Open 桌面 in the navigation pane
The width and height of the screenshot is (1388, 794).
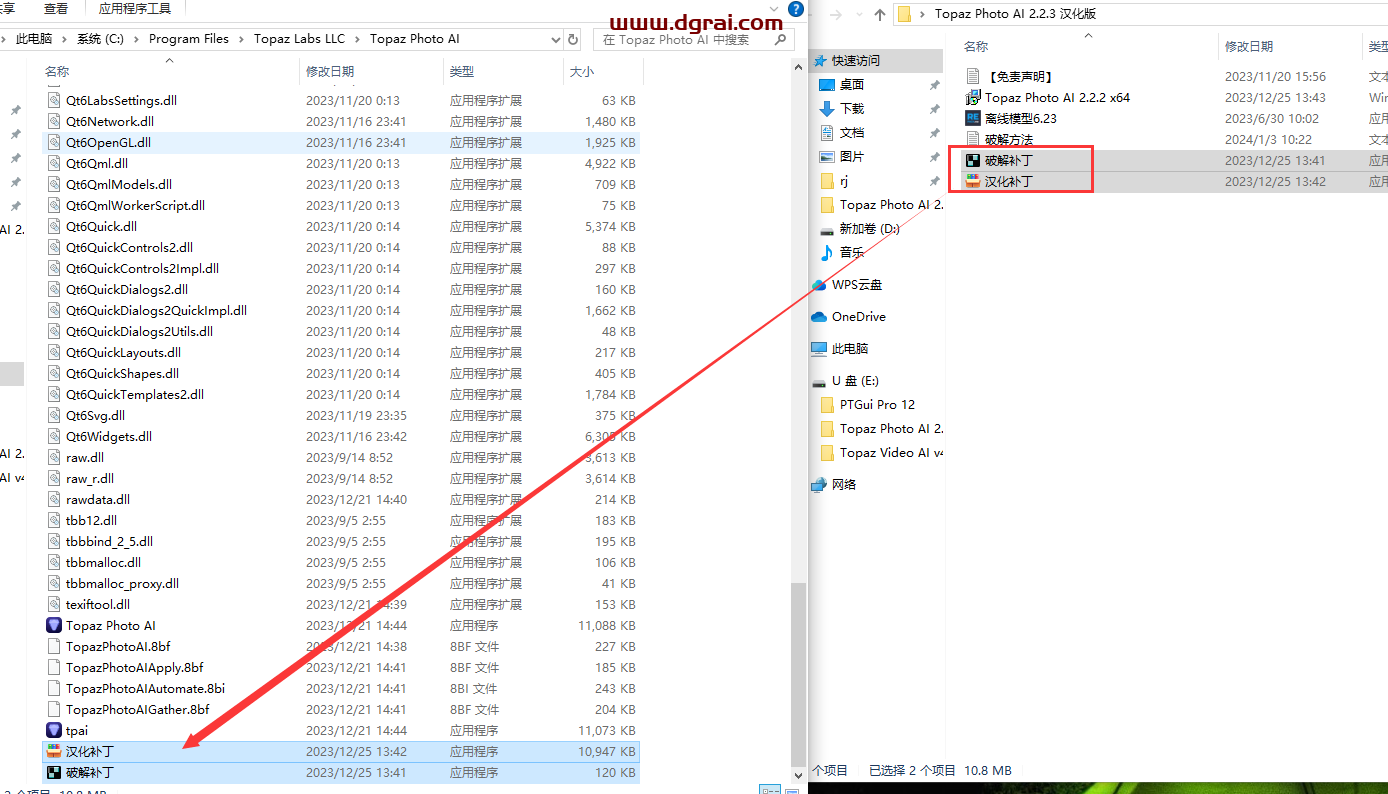coord(852,85)
